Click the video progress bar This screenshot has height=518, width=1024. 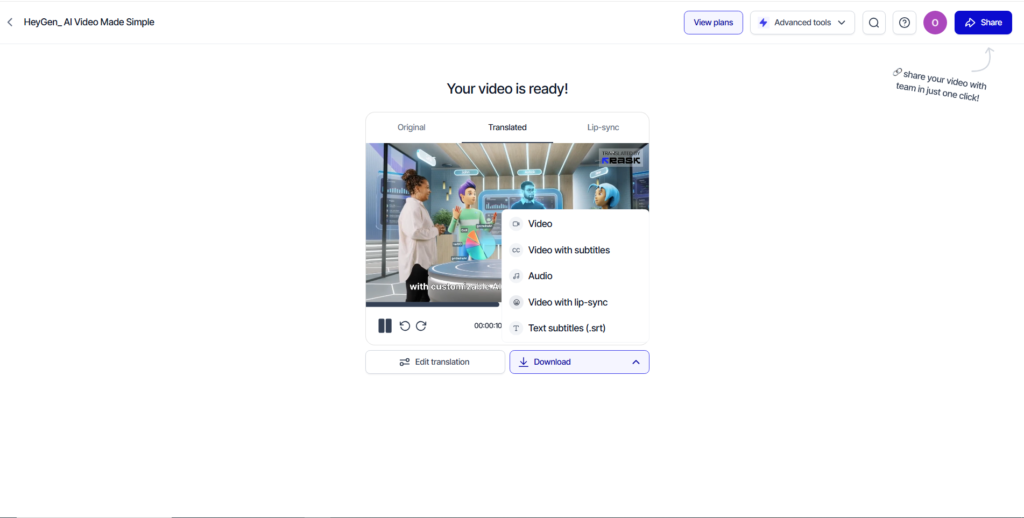point(433,304)
